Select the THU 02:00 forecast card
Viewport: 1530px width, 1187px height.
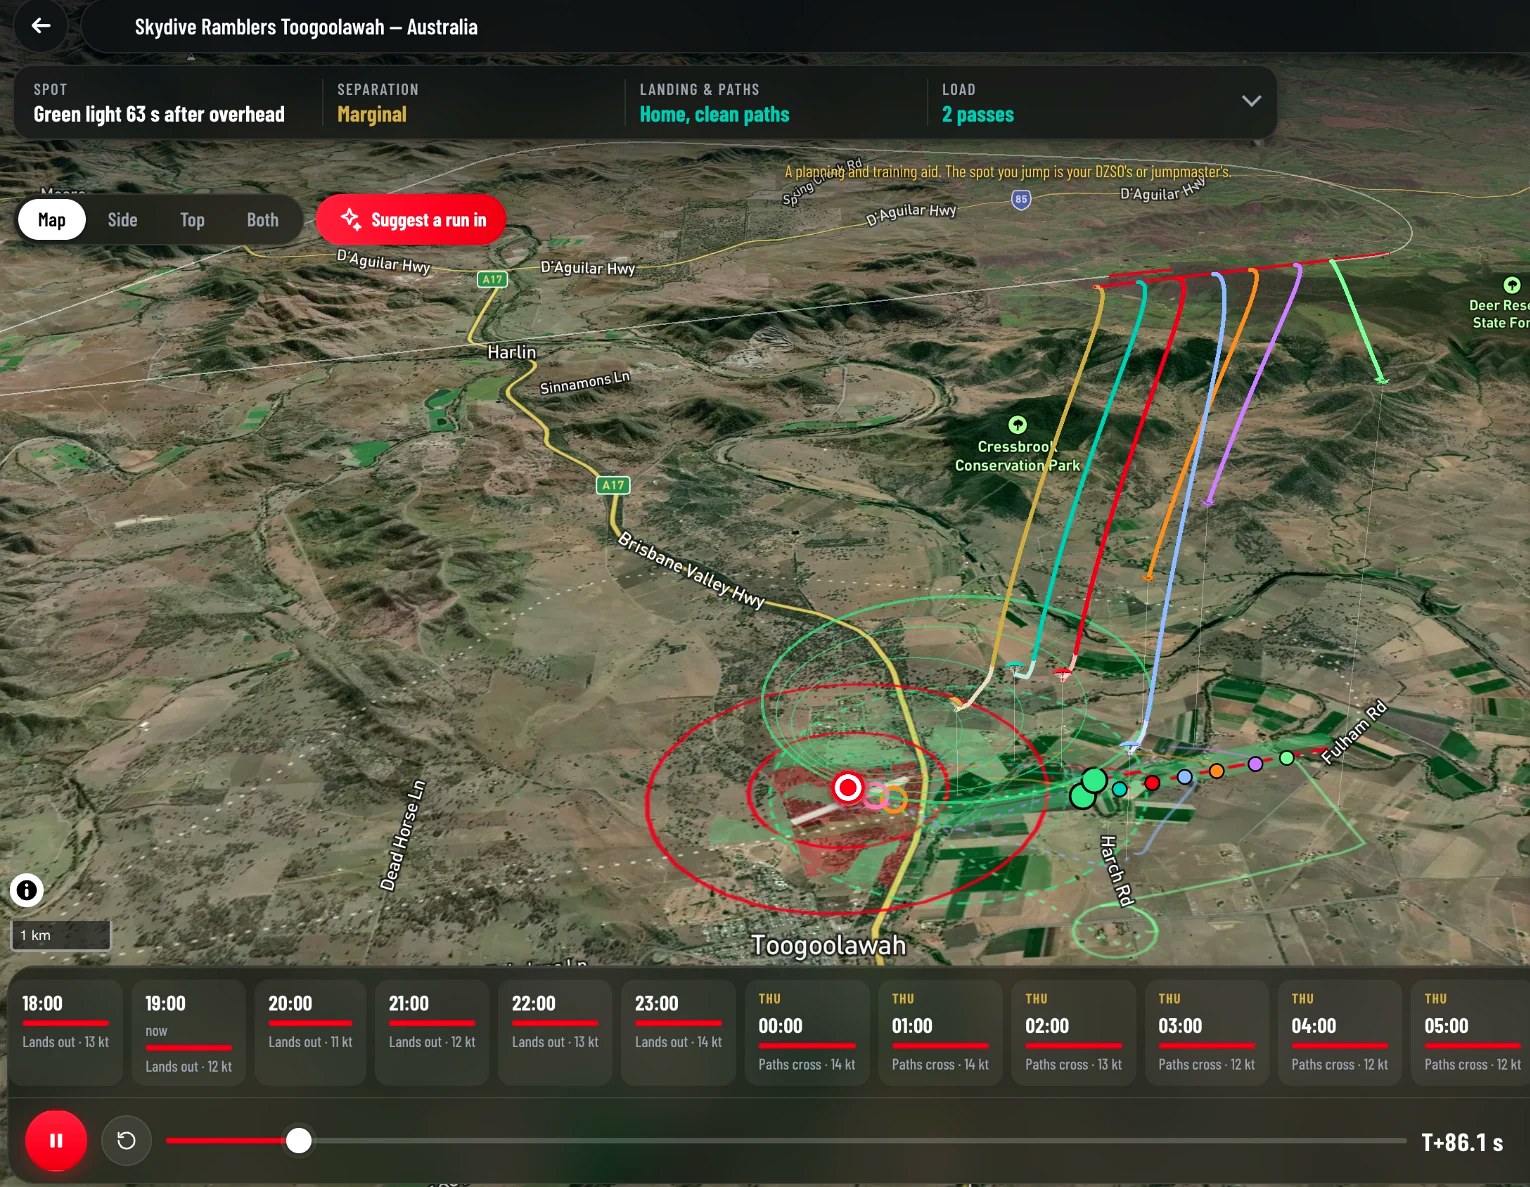[1074, 1031]
